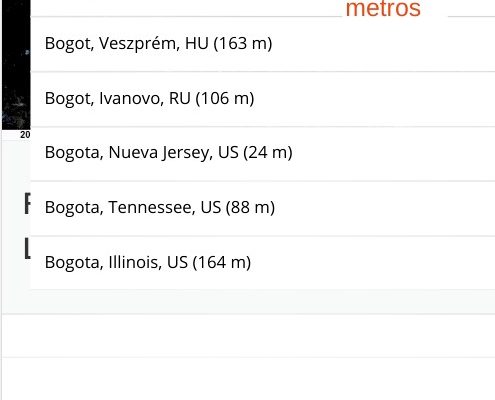
Task: Choose Bogot, Ivanovo, RU from list
Action: [263, 99]
